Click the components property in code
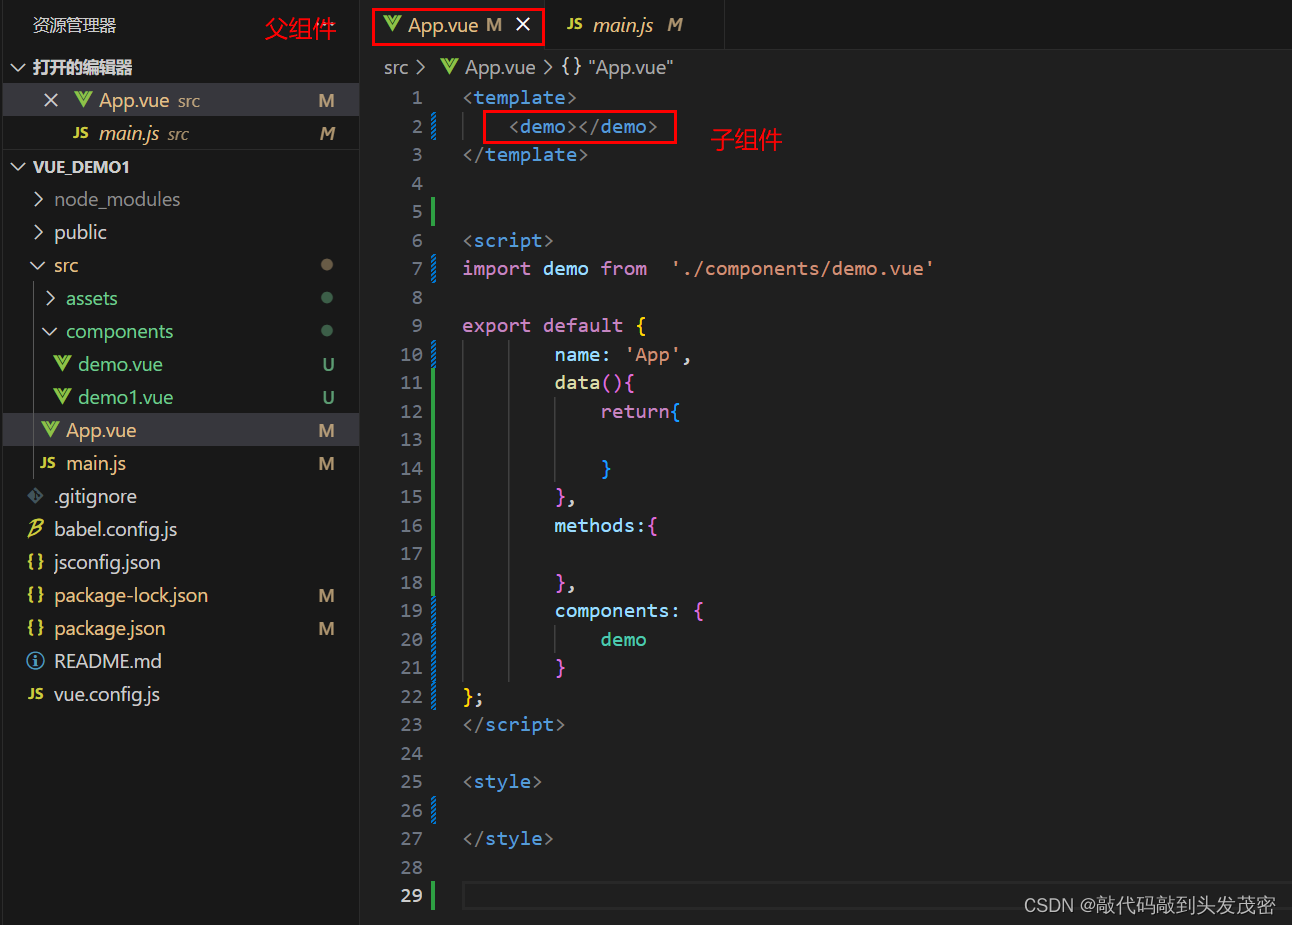 point(612,610)
